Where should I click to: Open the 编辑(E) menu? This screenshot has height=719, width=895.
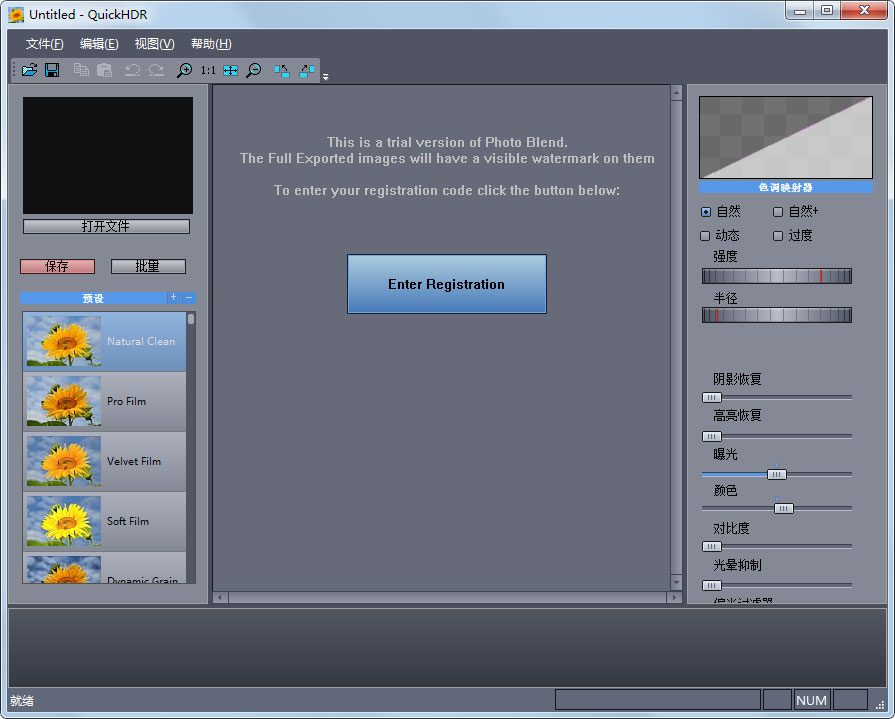[99, 44]
